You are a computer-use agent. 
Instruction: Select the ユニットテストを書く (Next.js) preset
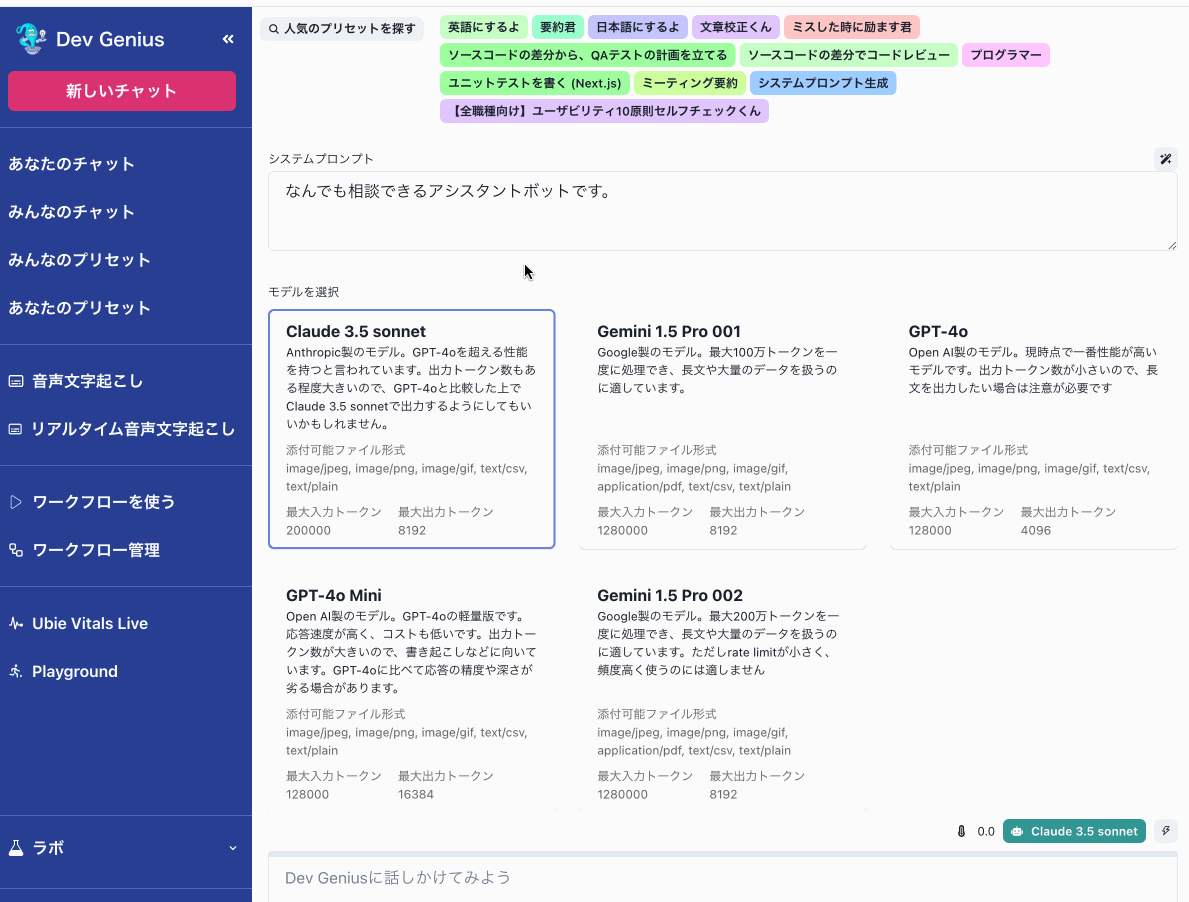[535, 83]
